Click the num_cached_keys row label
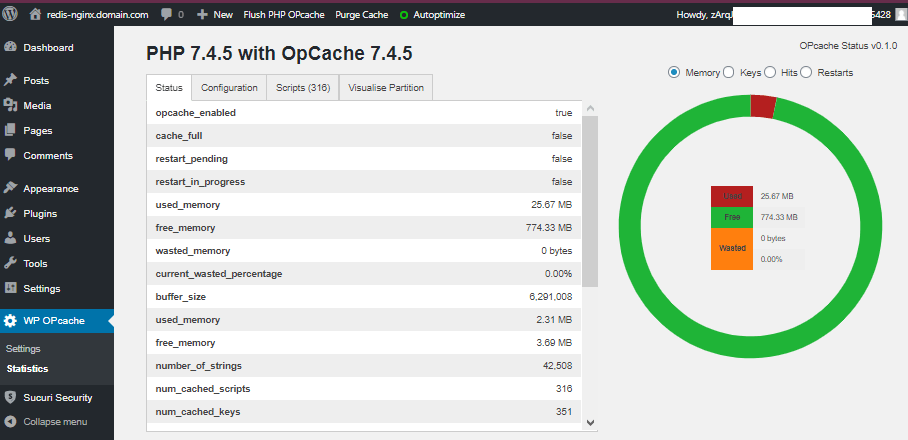 pyautogui.click(x=198, y=412)
